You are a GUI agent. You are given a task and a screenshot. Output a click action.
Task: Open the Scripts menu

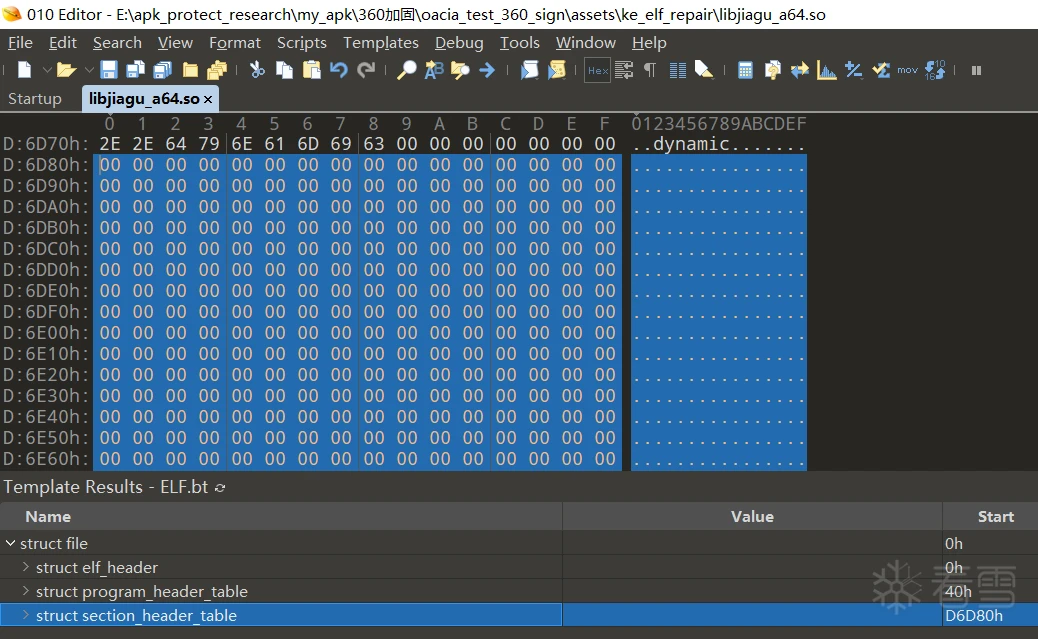(x=302, y=42)
